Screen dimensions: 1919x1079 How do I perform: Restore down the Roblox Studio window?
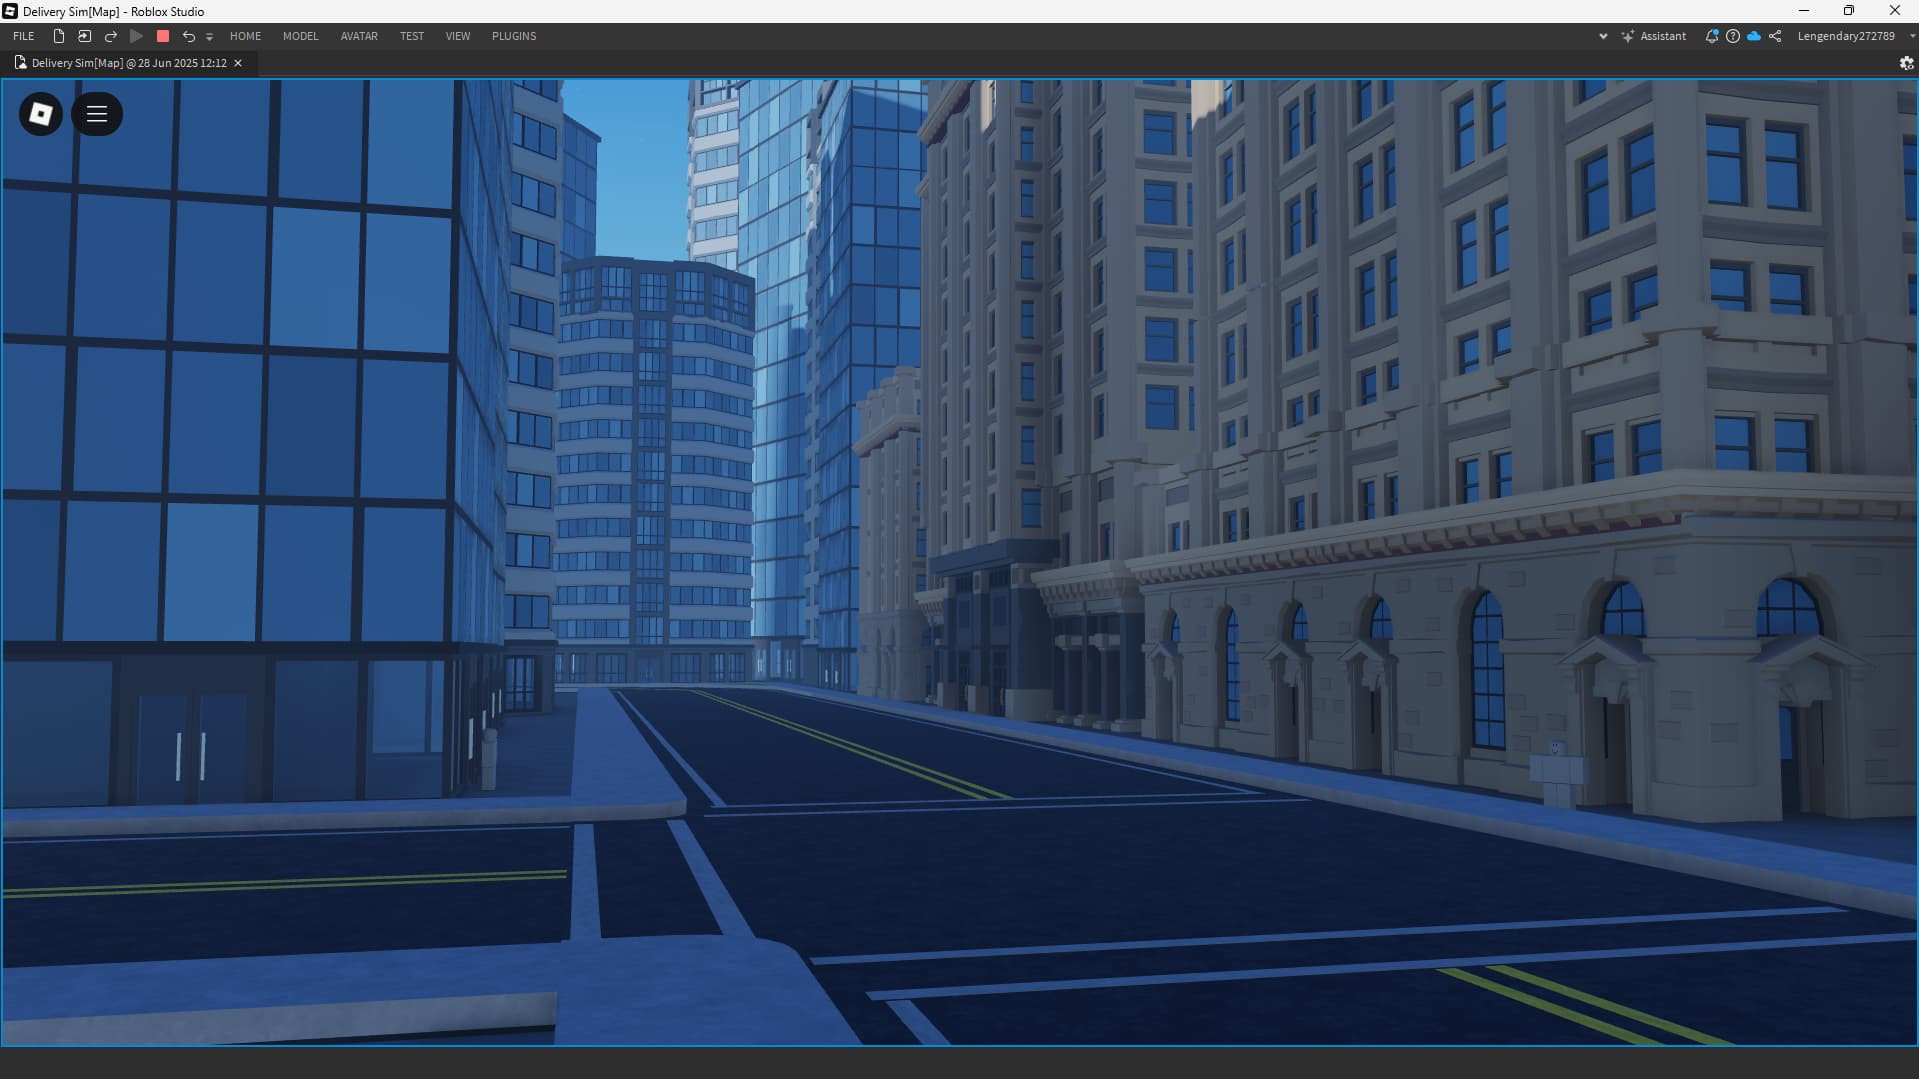tap(1849, 11)
